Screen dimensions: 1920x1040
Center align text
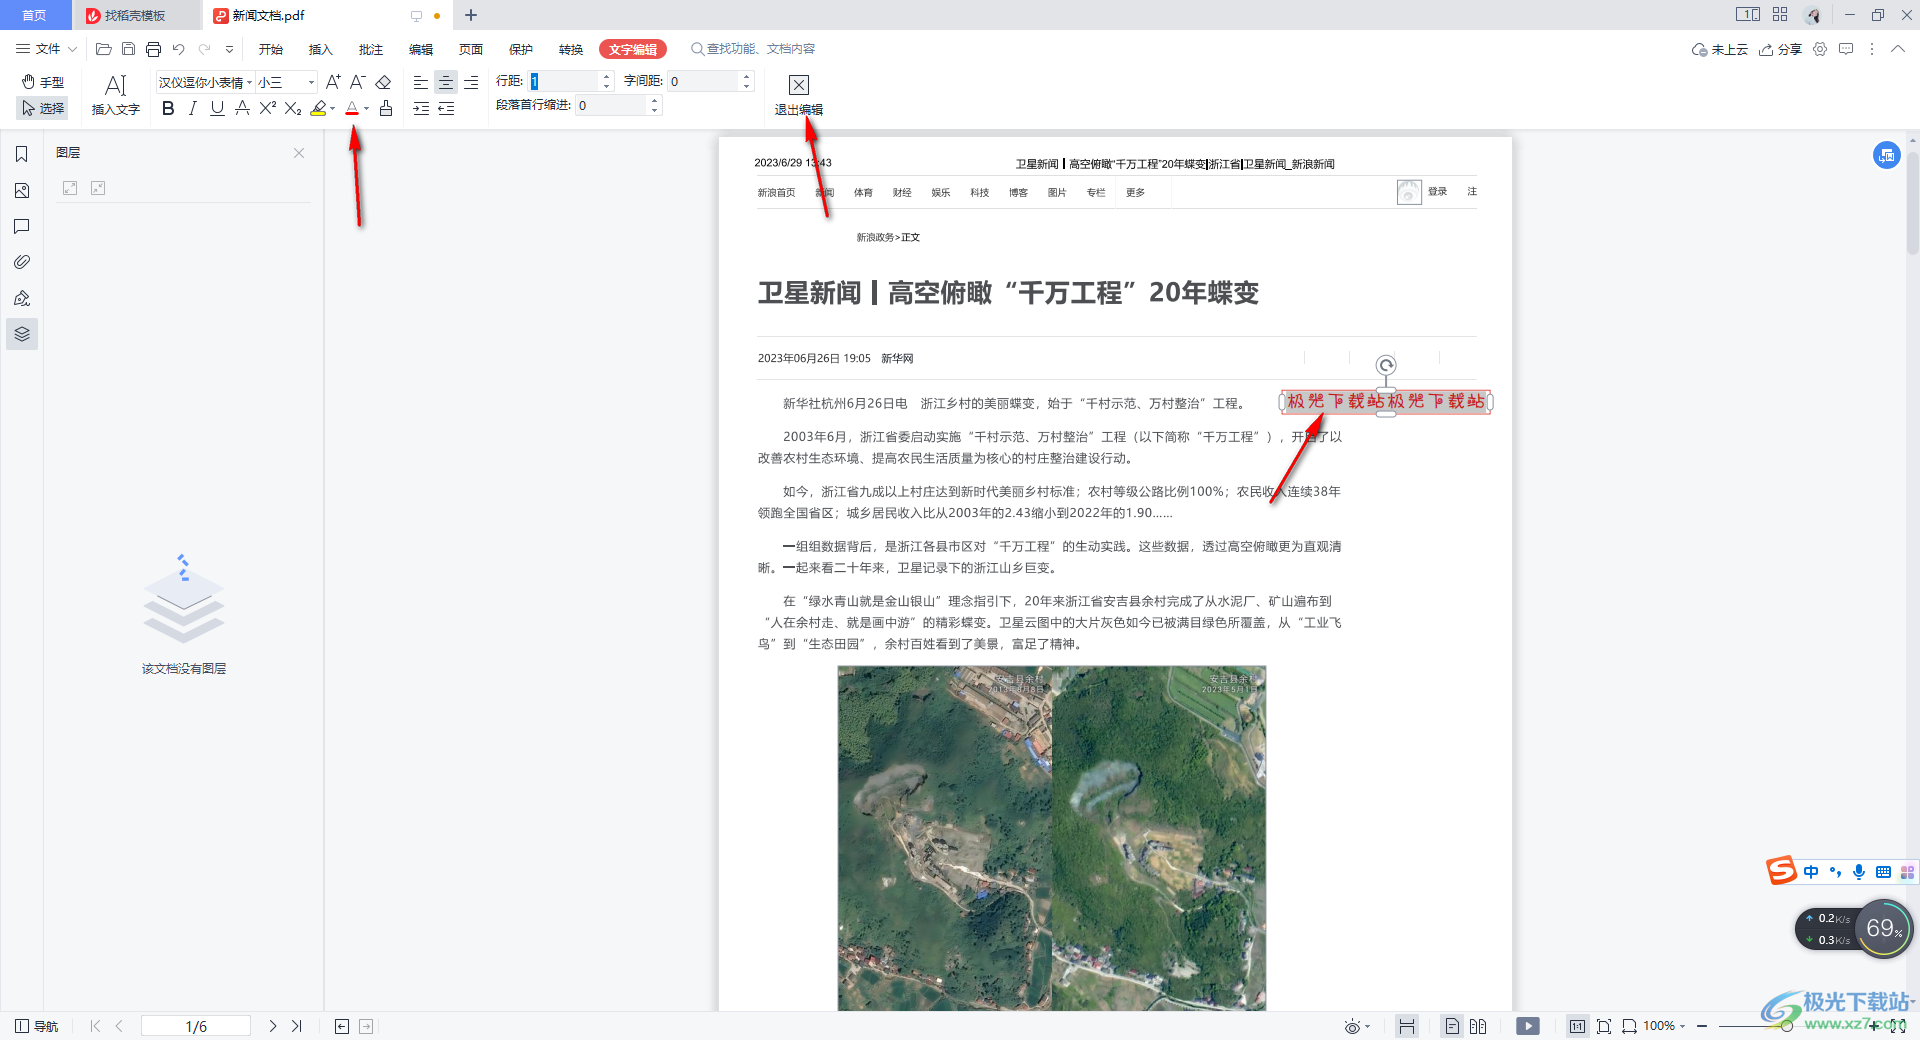(x=446, y=82)
